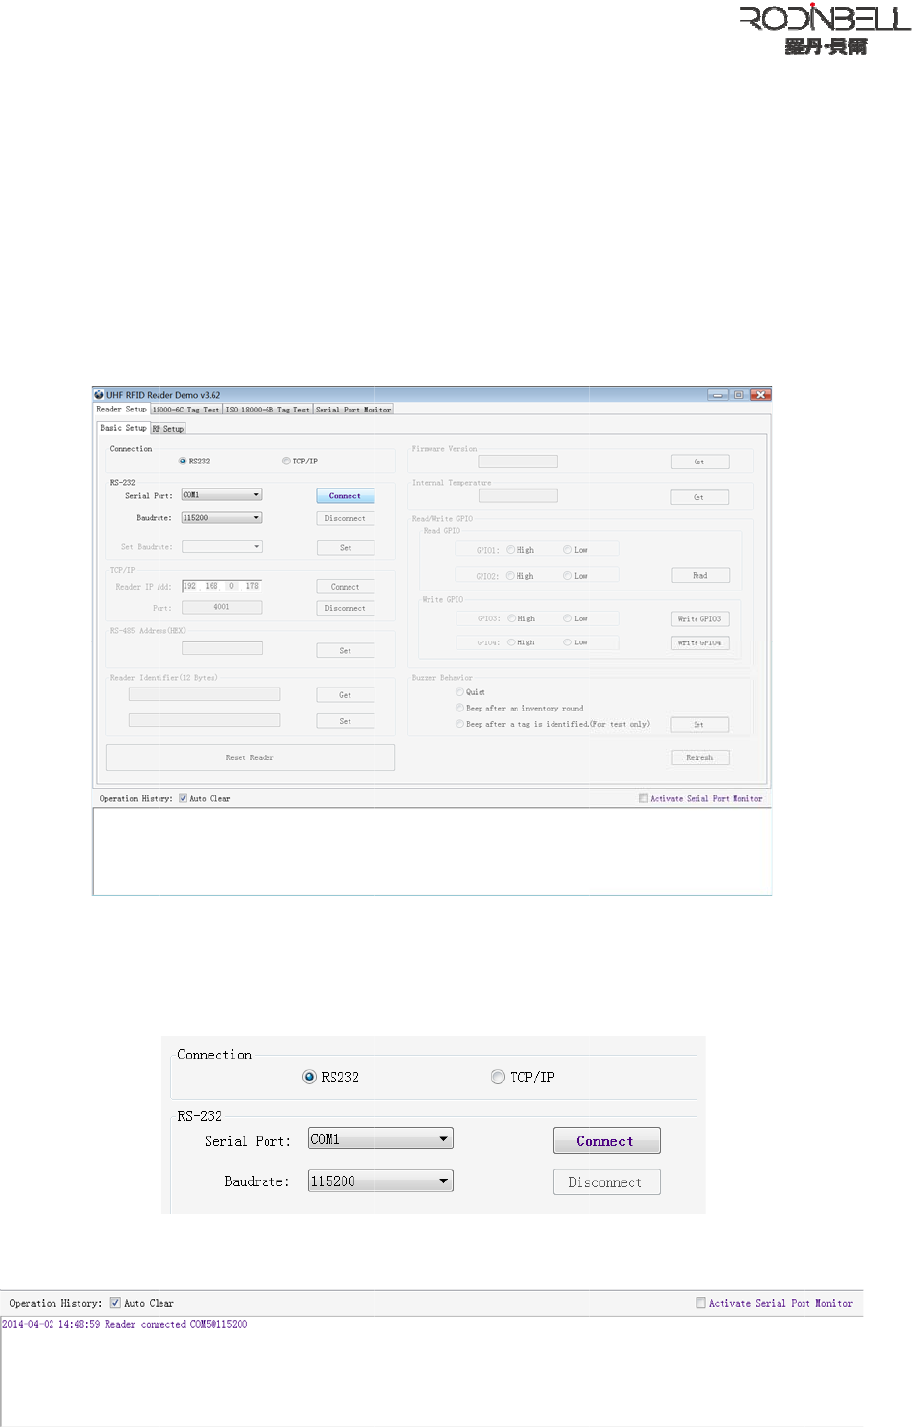Click the Reader Identifier Get button
Screen dimensions: 913x1427
[x=345, y=695]
